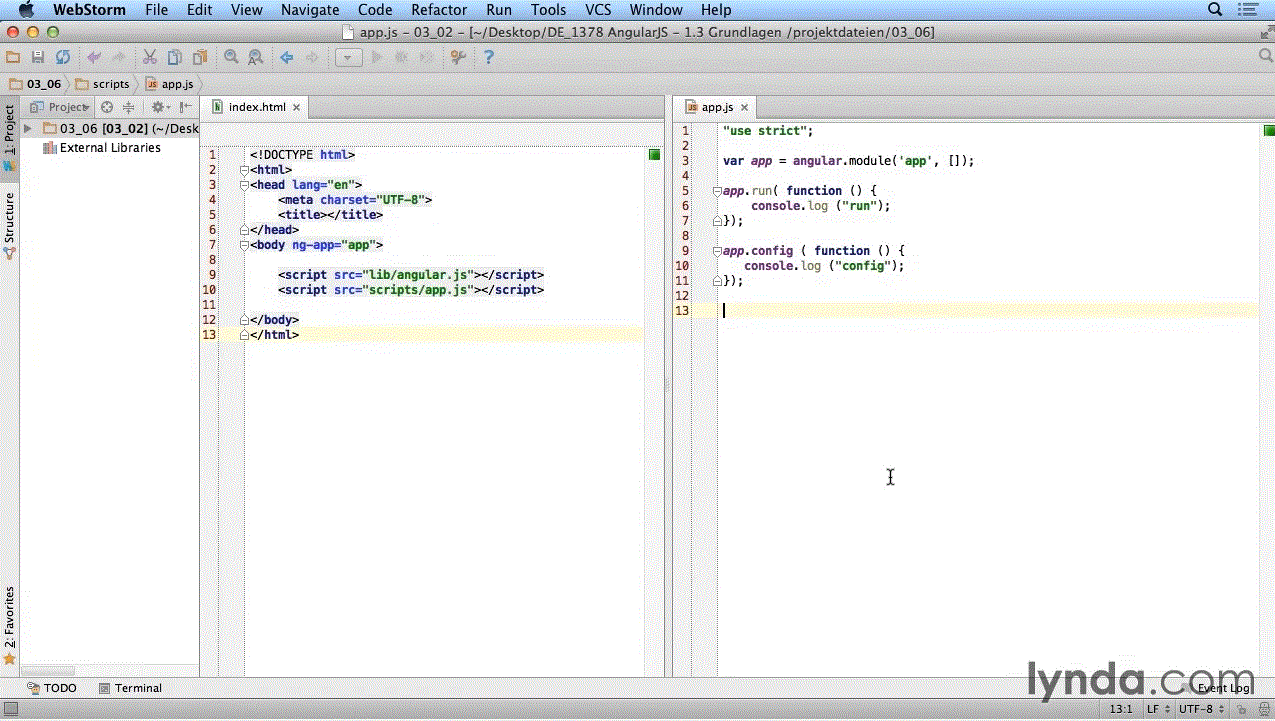The width and height of the screenshot is (1275, 721).
Task: Open the UTF-8 encoding selector
Action: [1201, 709]
